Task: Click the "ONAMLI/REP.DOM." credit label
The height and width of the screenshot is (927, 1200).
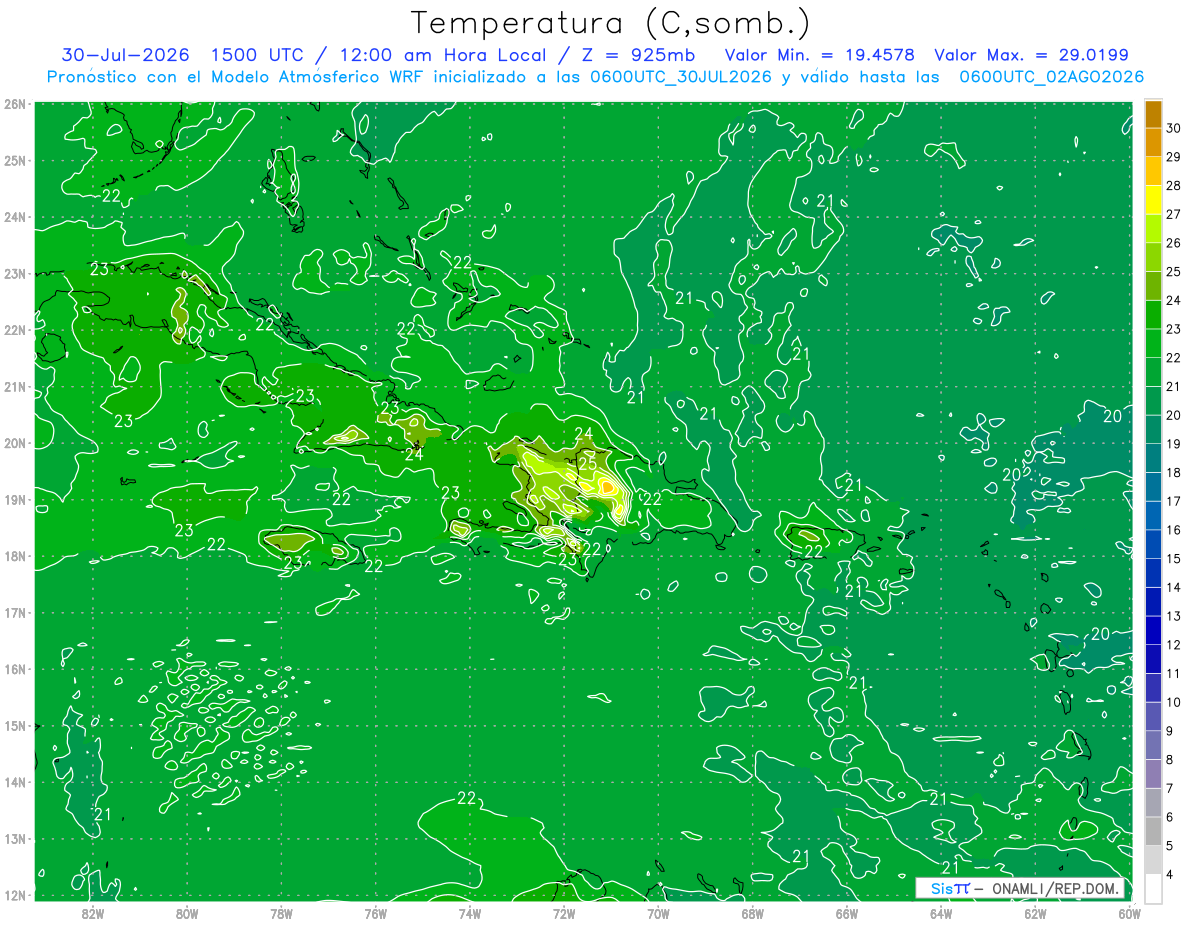Action: coord(1058,888)
